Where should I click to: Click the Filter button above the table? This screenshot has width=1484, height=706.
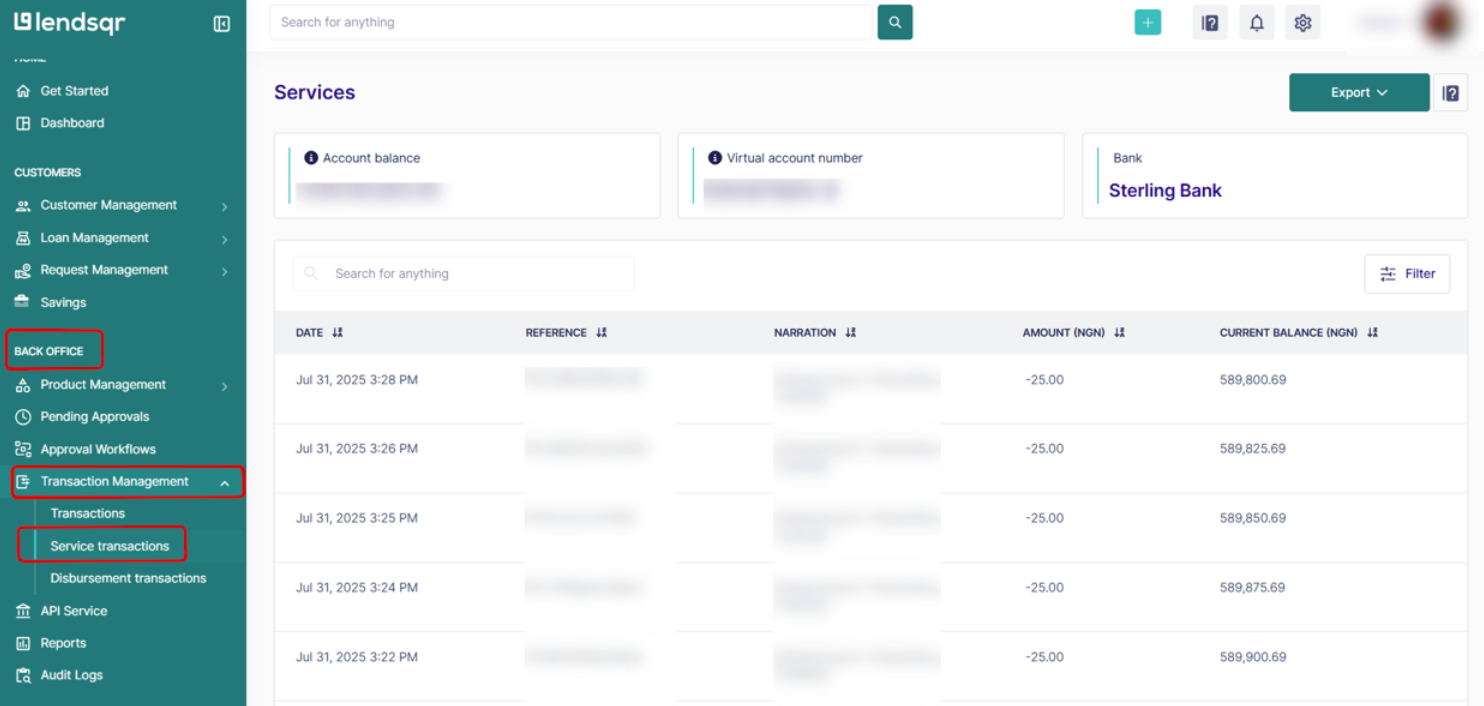click(x=1406, y=273)
